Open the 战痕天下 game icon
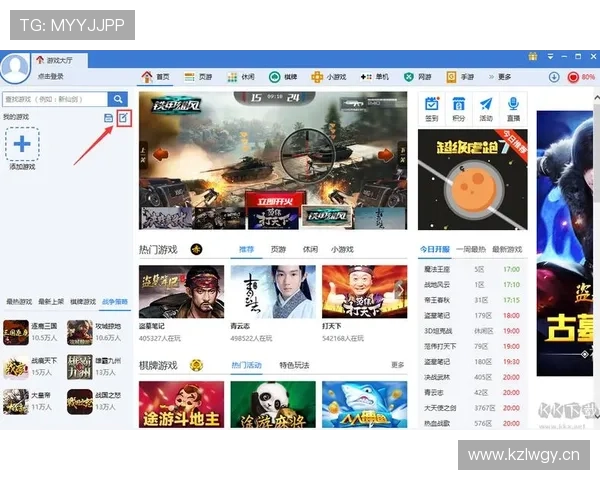 coord(16,367)
